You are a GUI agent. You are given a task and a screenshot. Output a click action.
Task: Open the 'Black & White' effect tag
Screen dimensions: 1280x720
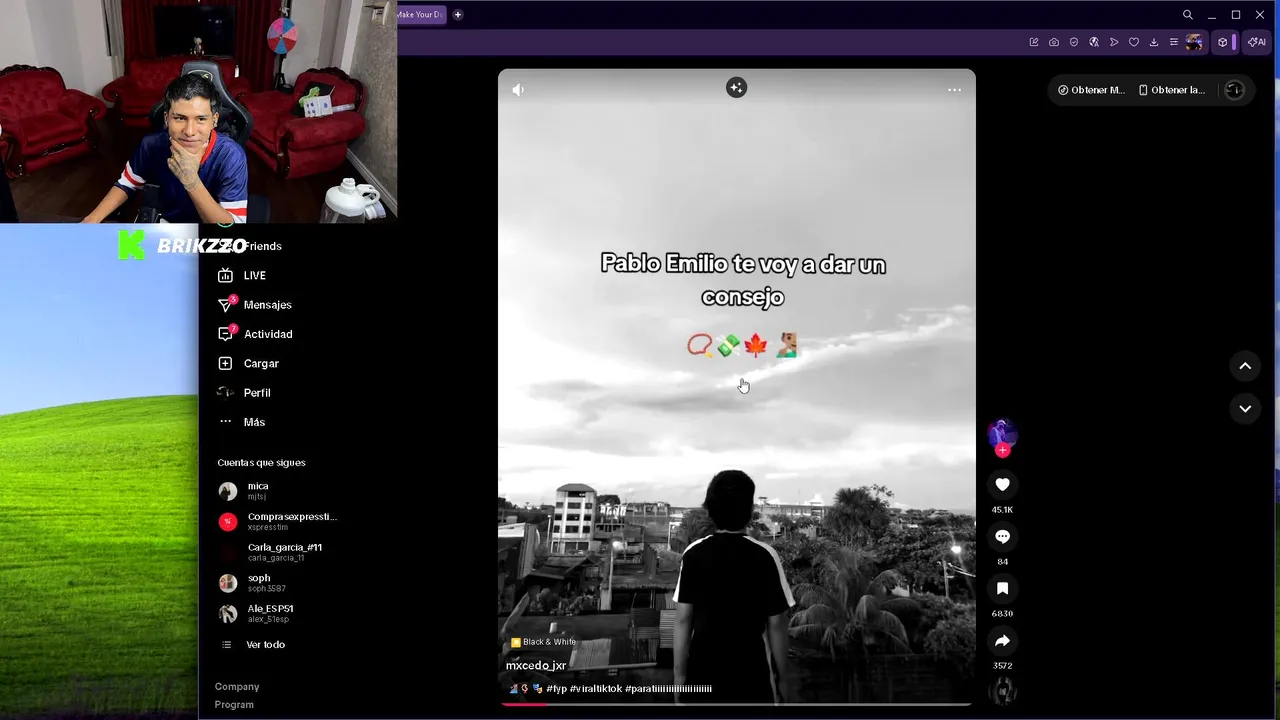[x=544, y=642]
